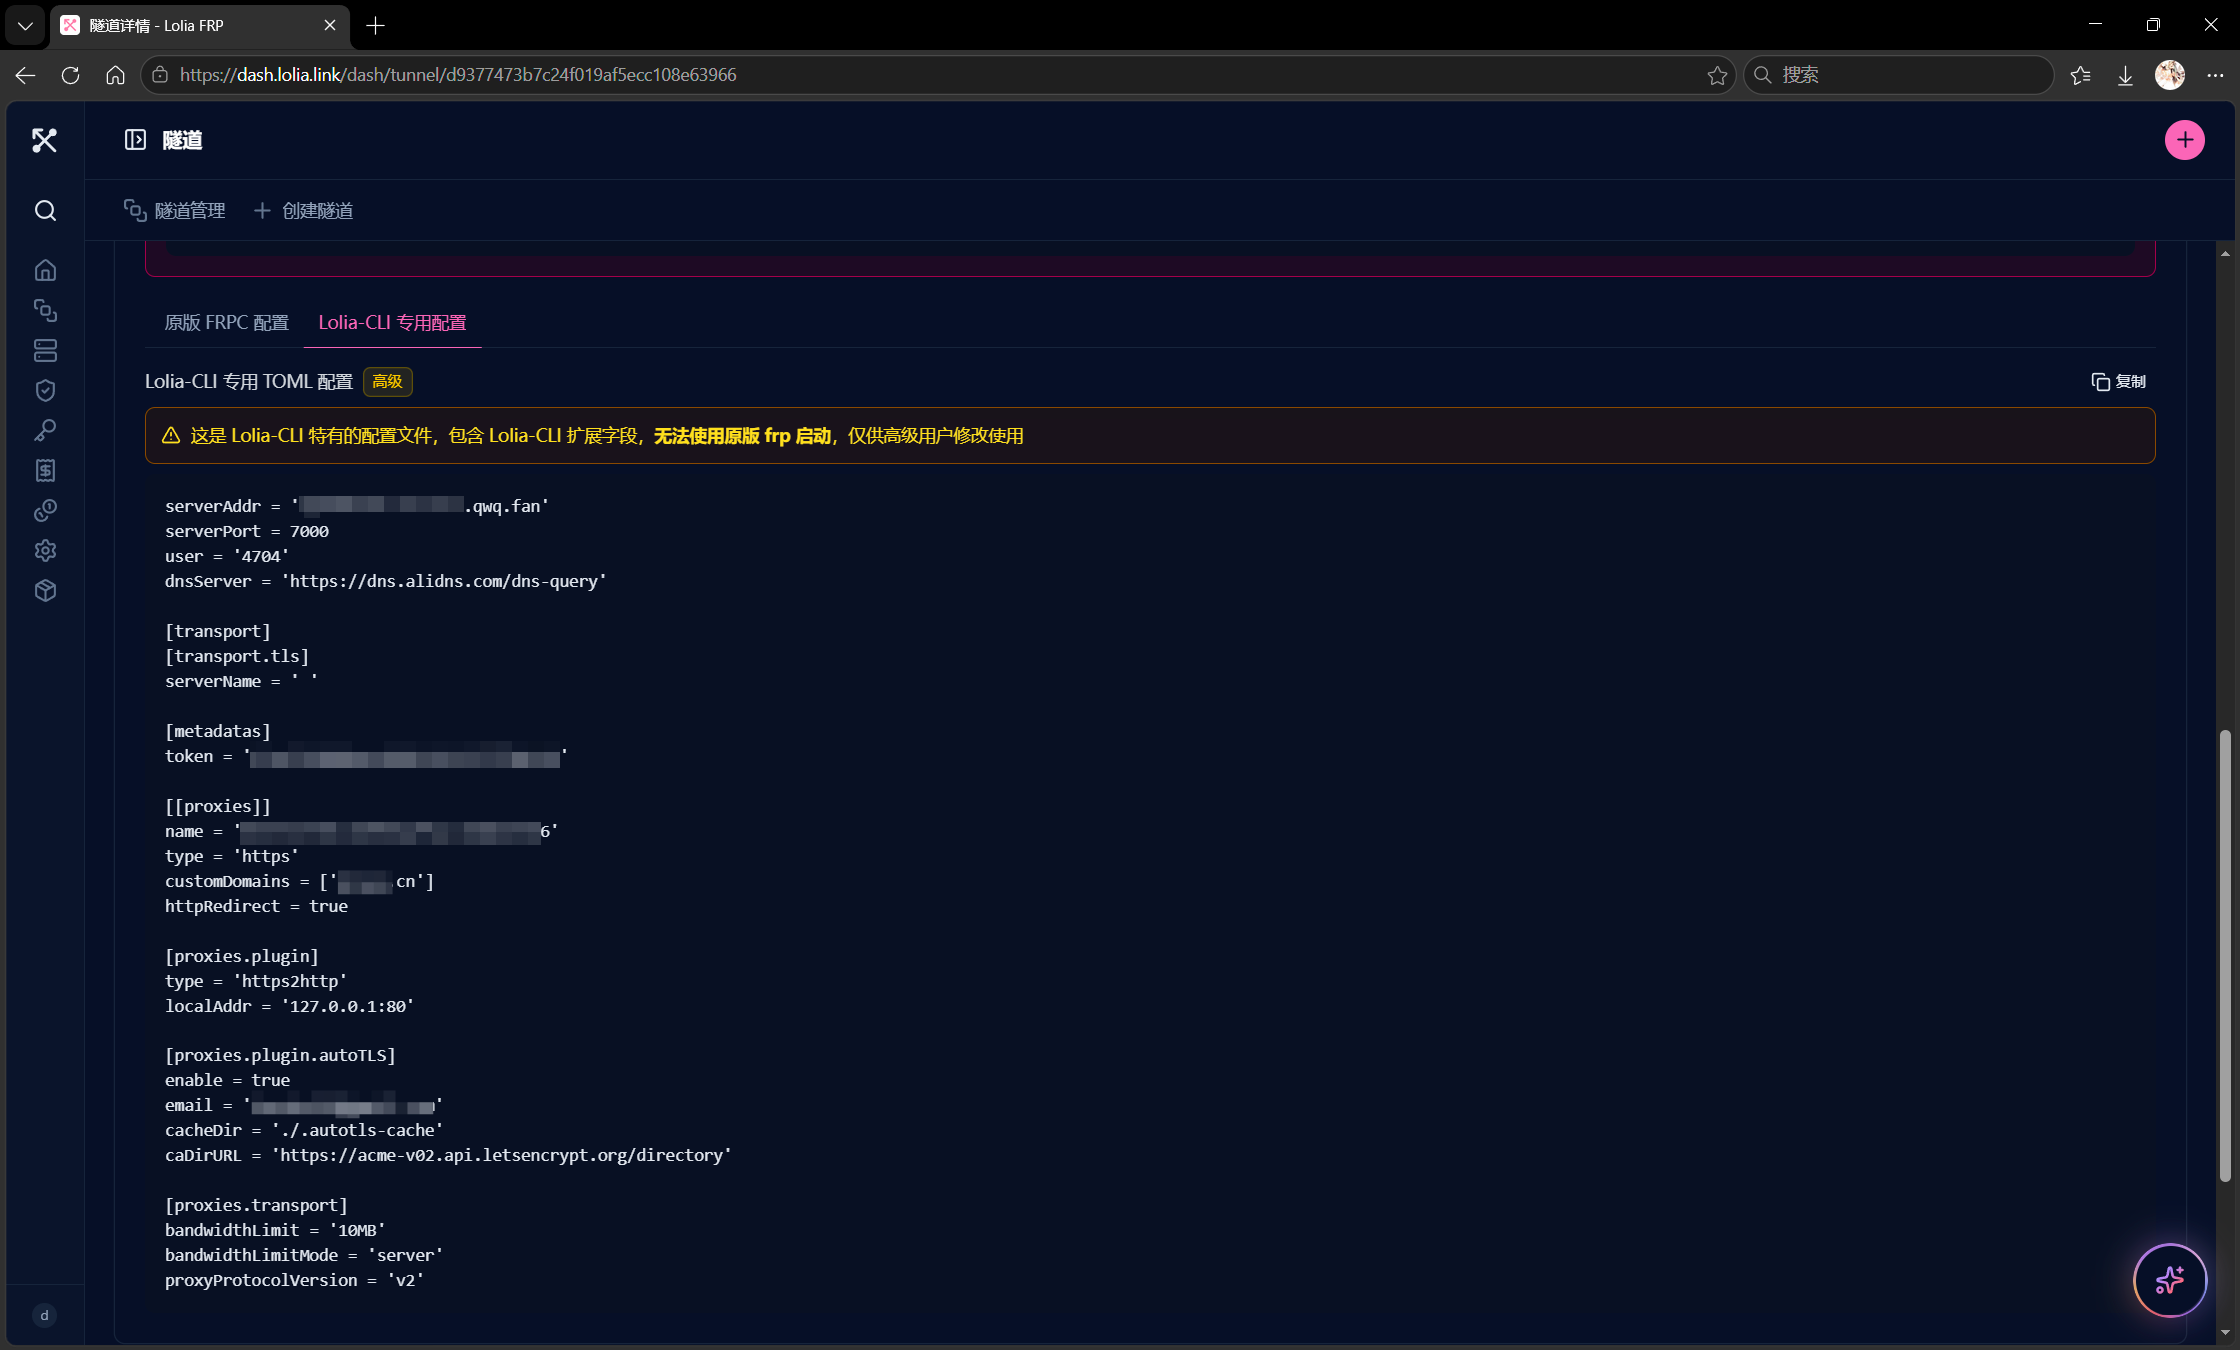The height and width of the screenshot is (1350, 2240).
Task: Click the dnsServer alidns URL line
Action: [x=385, y=581]
